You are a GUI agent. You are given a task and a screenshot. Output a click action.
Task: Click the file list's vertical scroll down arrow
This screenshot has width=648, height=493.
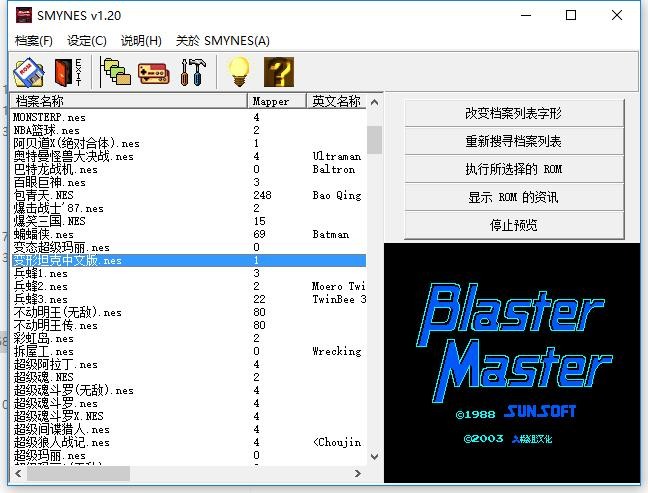tap(374, 457)
